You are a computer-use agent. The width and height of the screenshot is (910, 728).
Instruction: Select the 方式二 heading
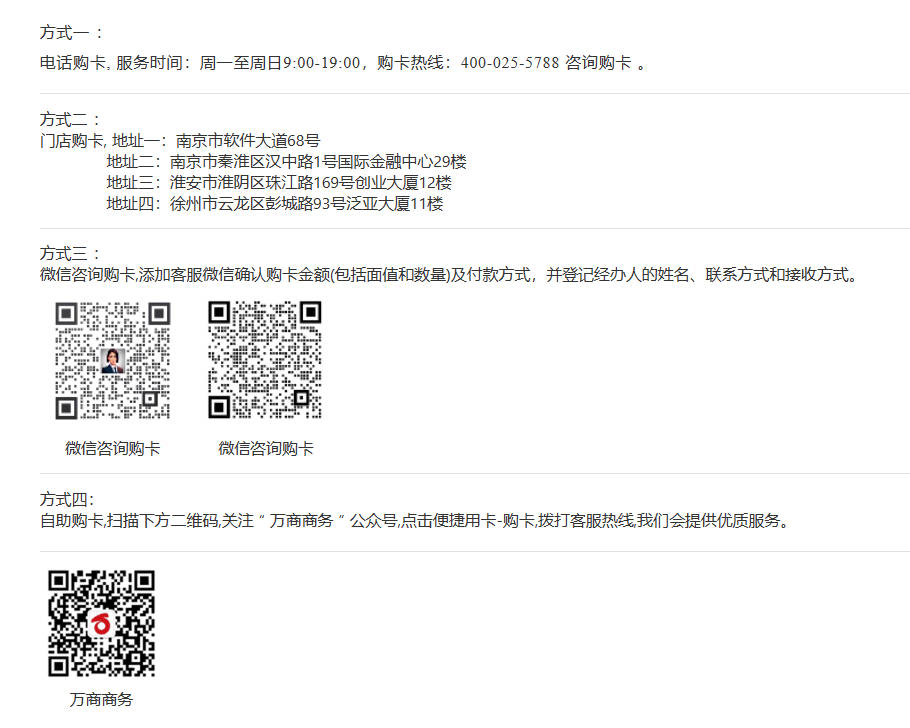[x=70, y=120]
